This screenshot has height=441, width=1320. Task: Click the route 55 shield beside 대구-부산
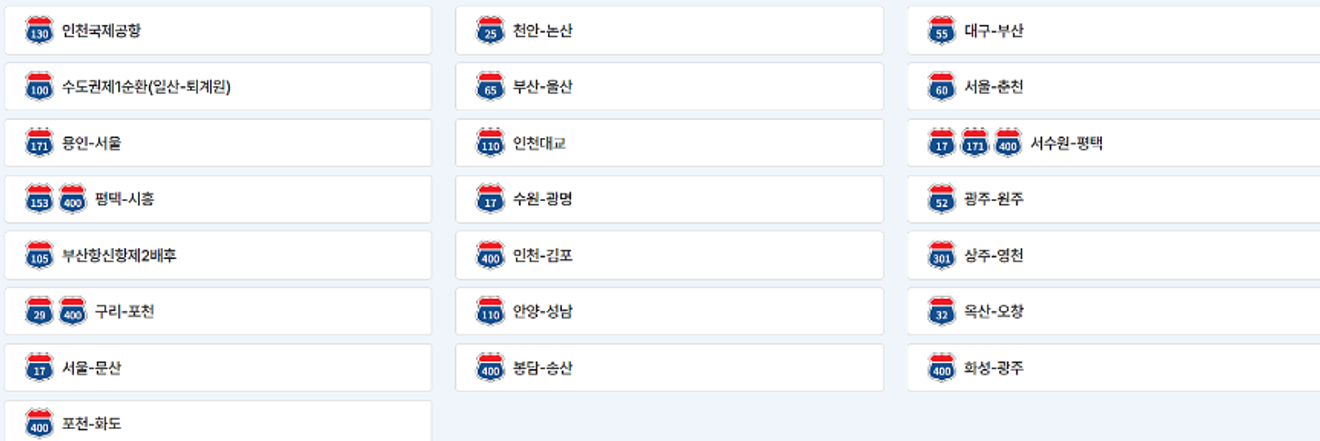[942, 31]
